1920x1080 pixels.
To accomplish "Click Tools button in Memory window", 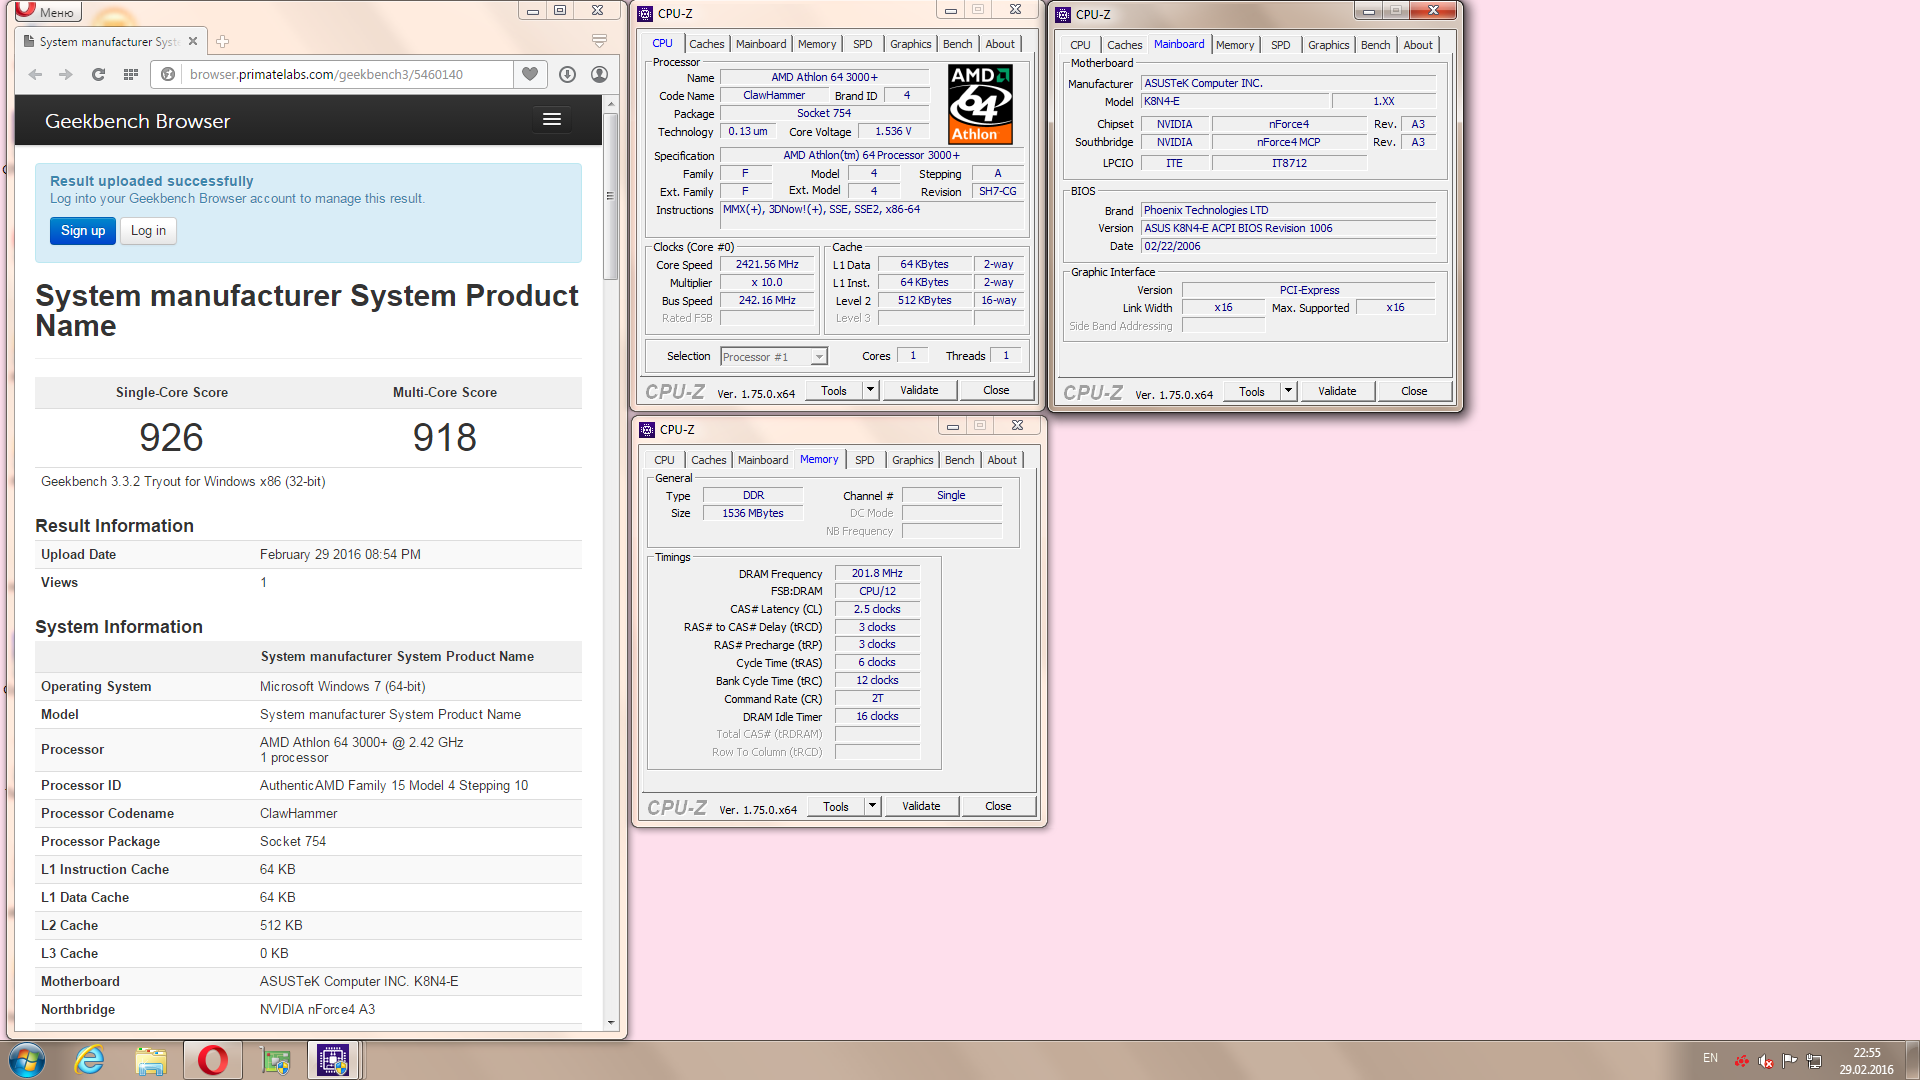I will [x=835, y=806].
